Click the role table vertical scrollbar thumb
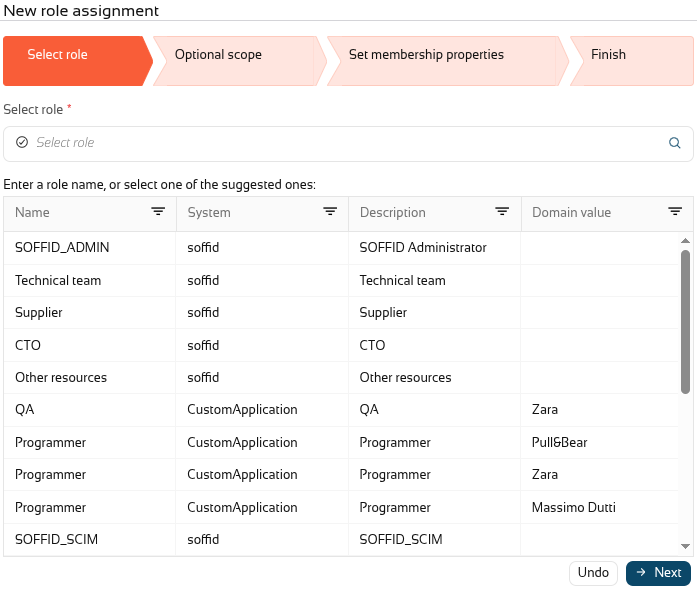The height and width of the screenshot is (589, 697). (685, 322)
